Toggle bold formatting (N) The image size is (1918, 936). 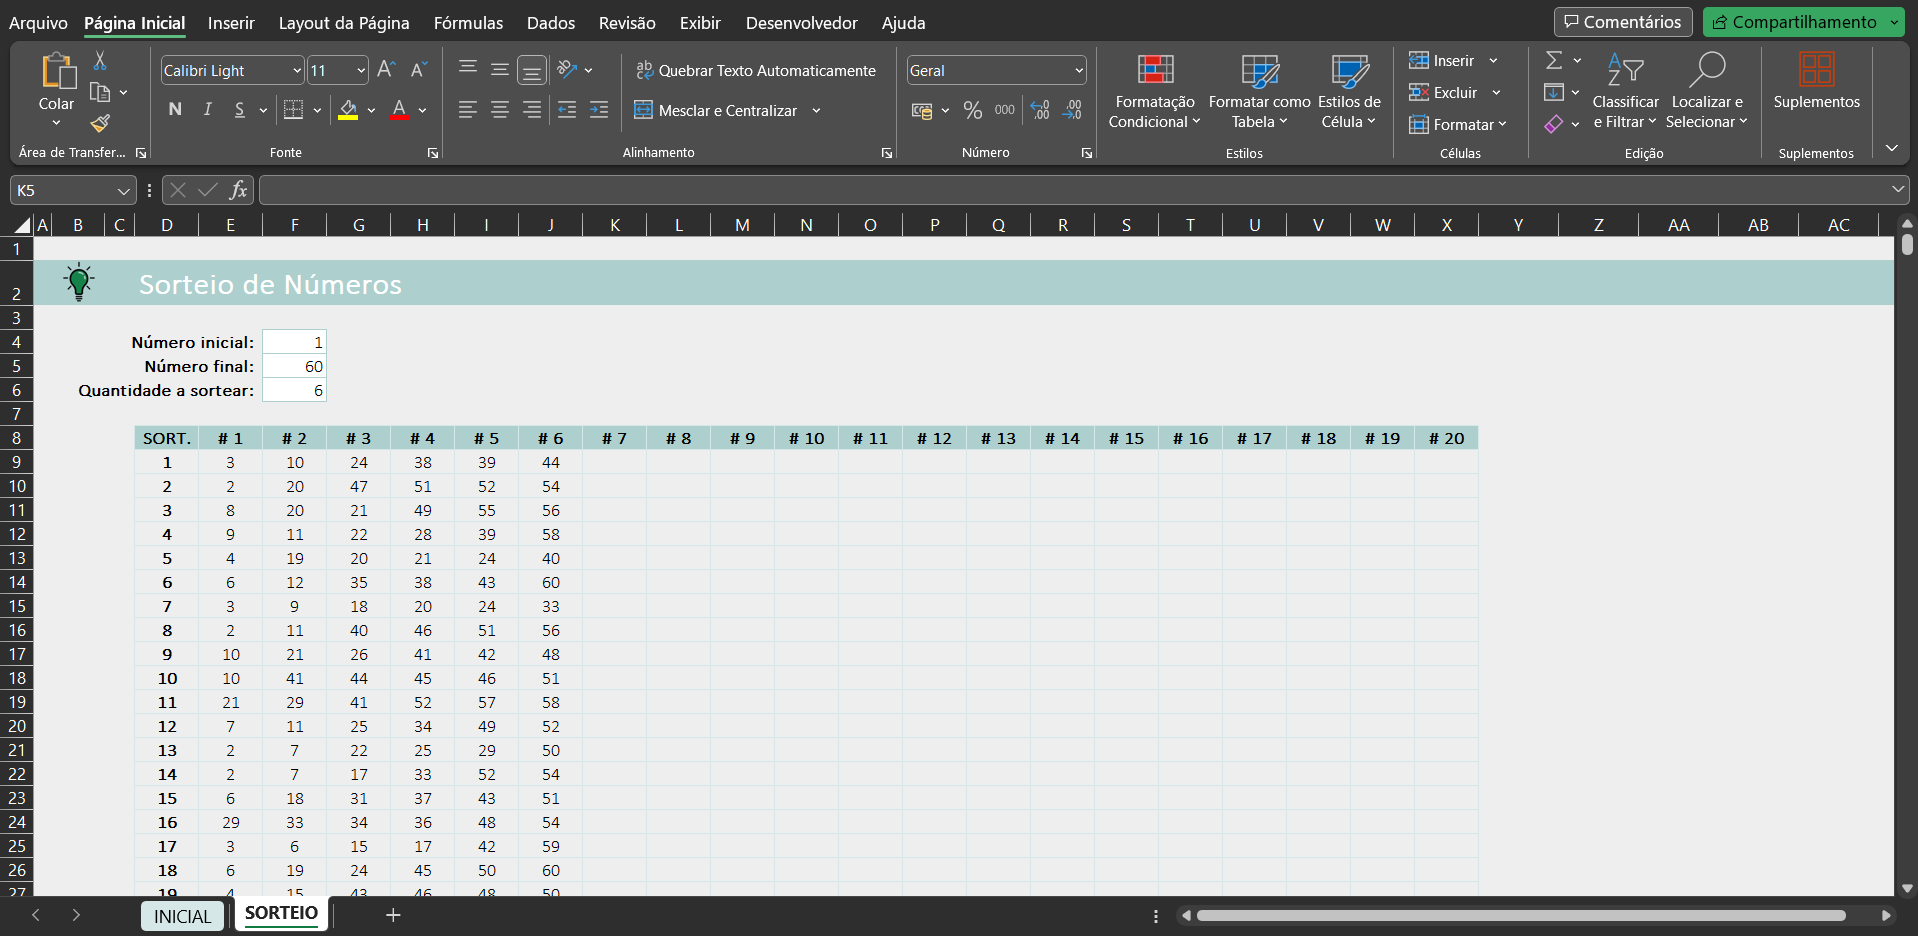pyautogui.click(x=175, y=110)
